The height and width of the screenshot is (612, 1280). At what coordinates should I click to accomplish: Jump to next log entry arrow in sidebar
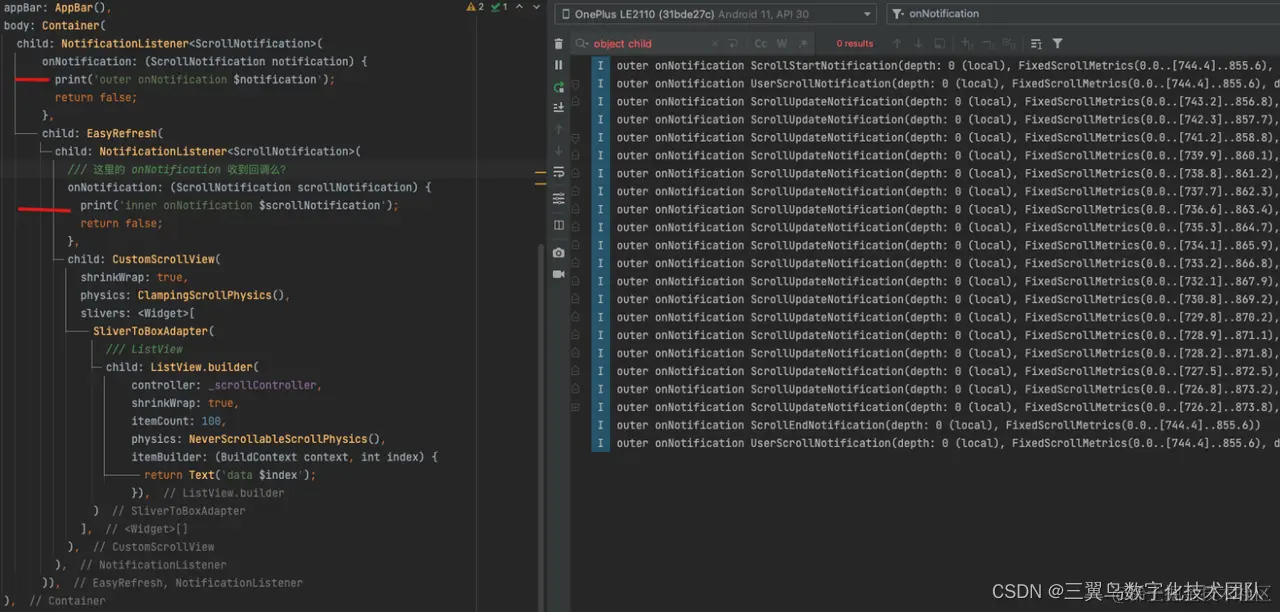pyautogui.click(x=558, y=151)
